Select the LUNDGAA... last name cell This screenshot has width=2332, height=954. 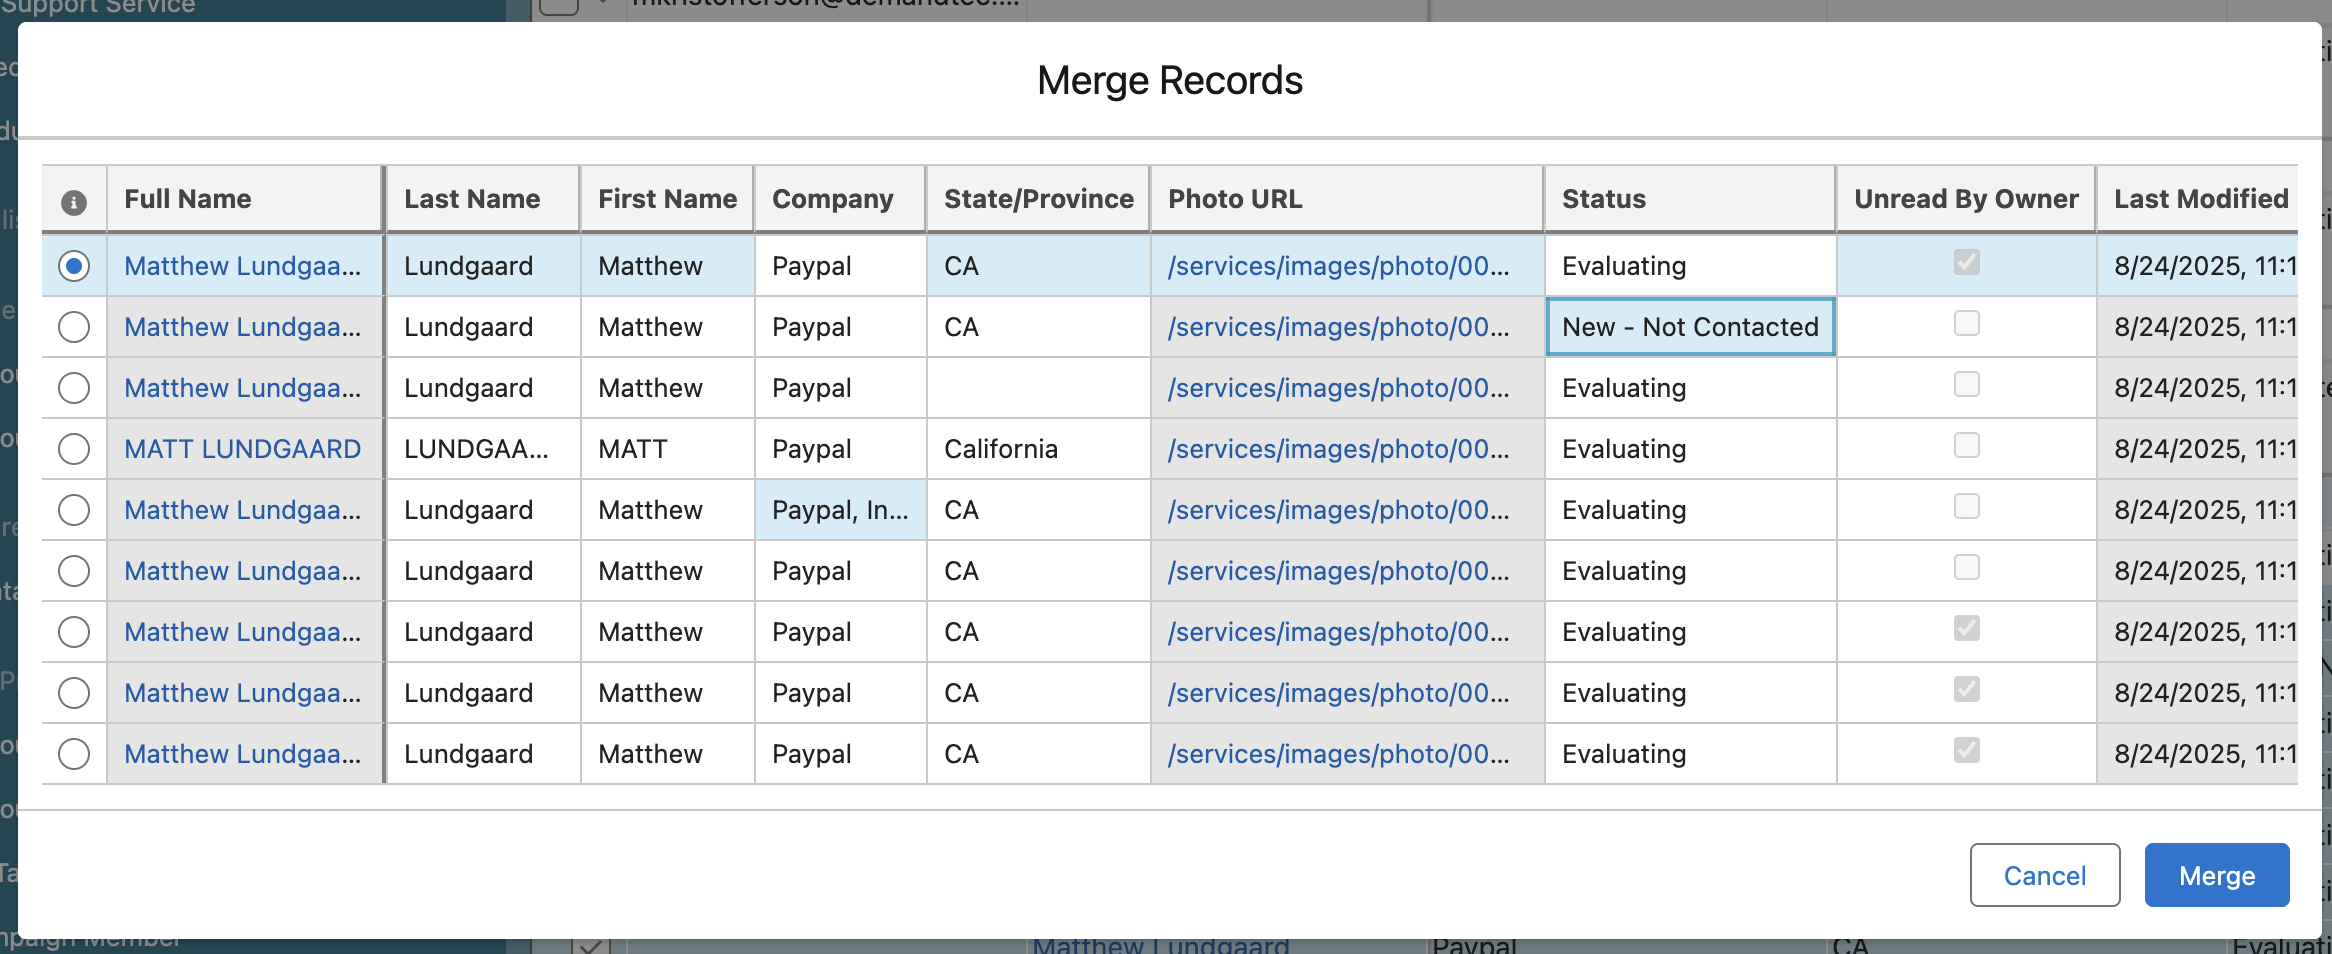pos(477,449)
